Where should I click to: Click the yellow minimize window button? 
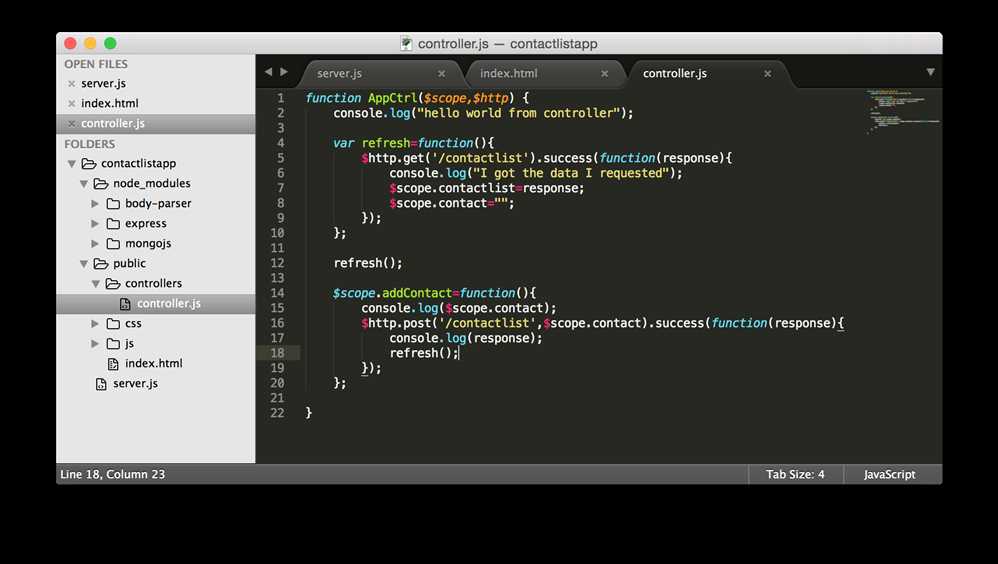90,43
